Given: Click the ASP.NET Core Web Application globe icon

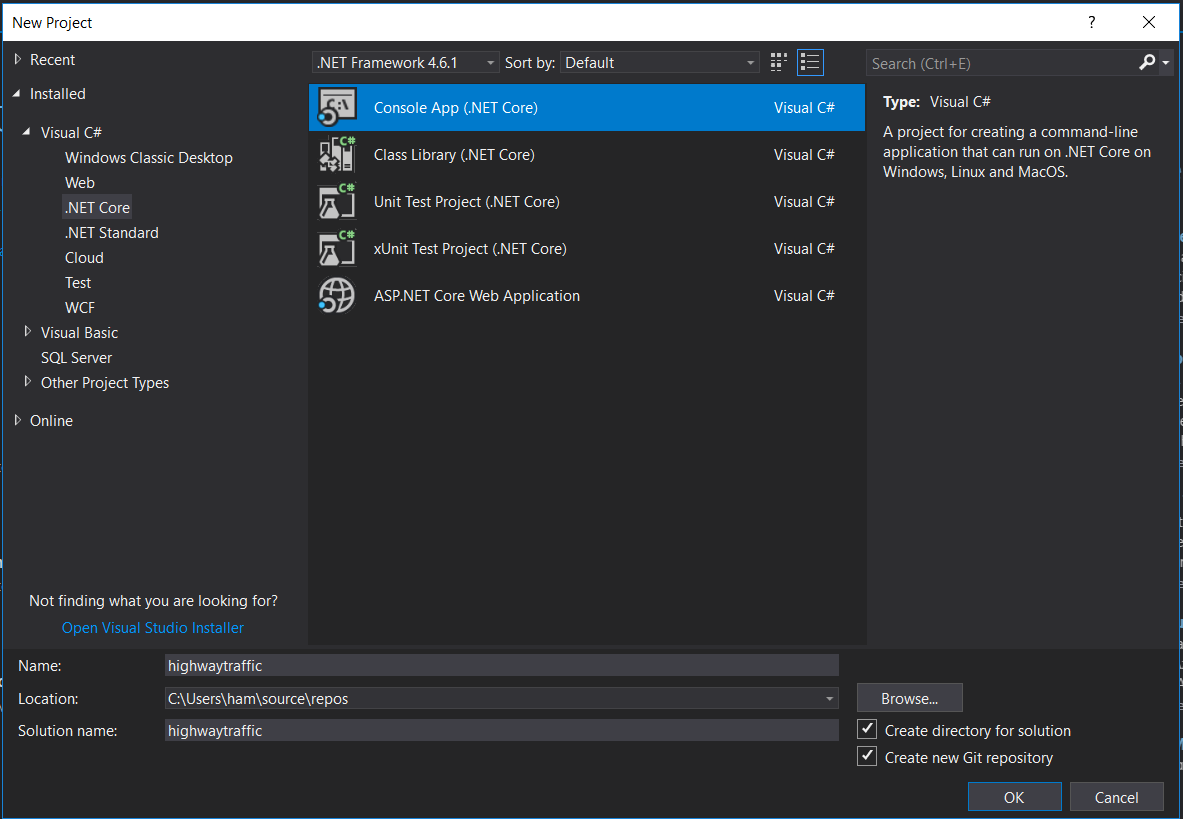Looking at the screenshot, I should (x=336, y=295).
